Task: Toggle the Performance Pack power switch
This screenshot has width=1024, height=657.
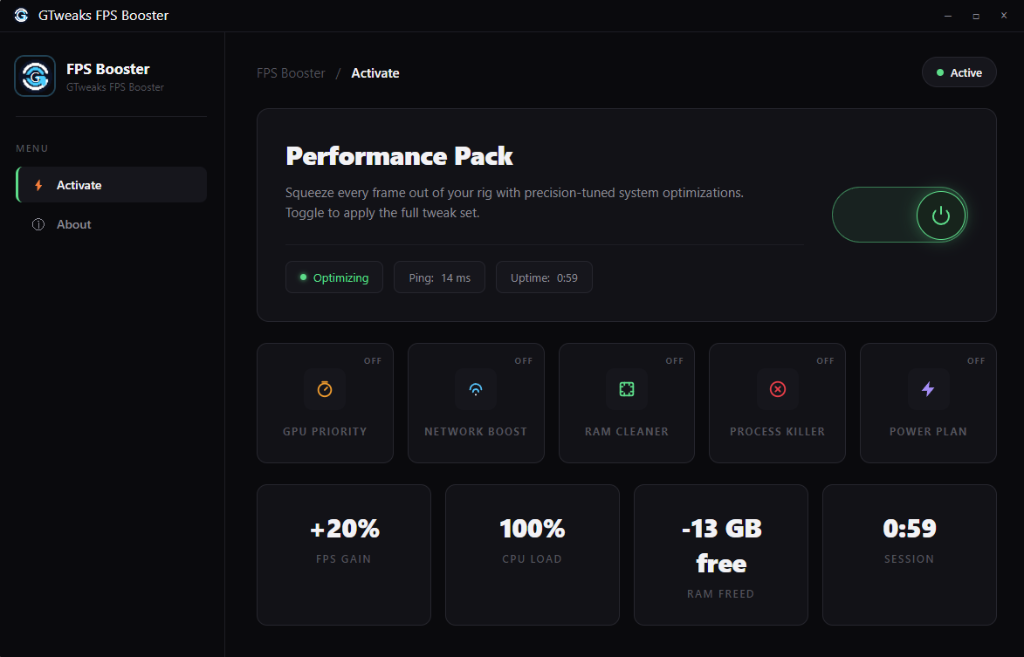Action: (x=899, y=215)
